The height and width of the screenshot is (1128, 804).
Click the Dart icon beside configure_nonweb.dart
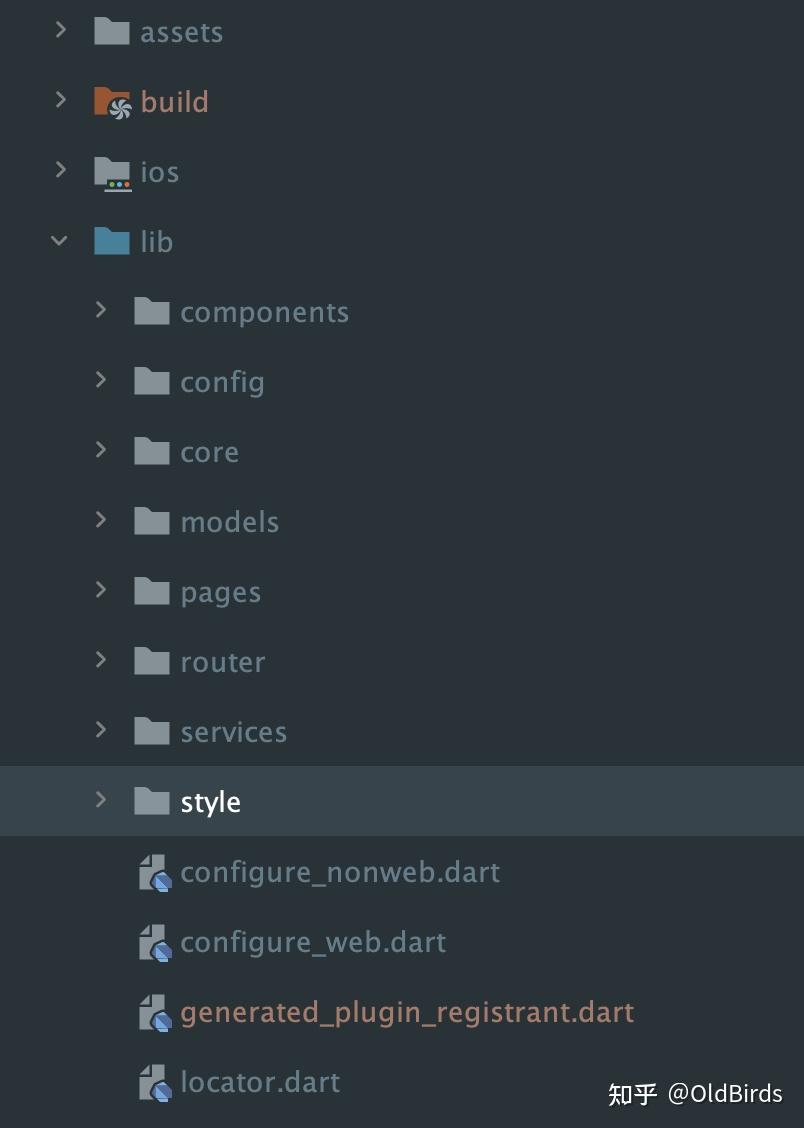[x=153, y=872]
